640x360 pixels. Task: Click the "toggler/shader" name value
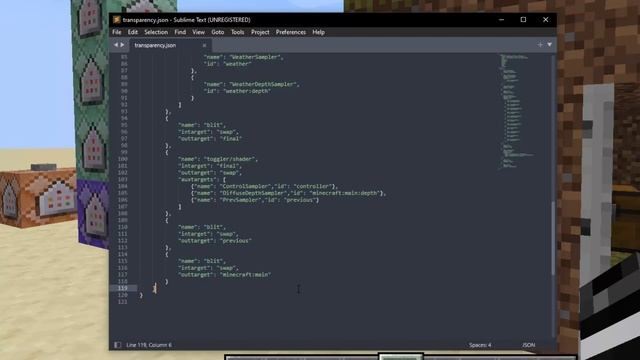coord(229,159)
